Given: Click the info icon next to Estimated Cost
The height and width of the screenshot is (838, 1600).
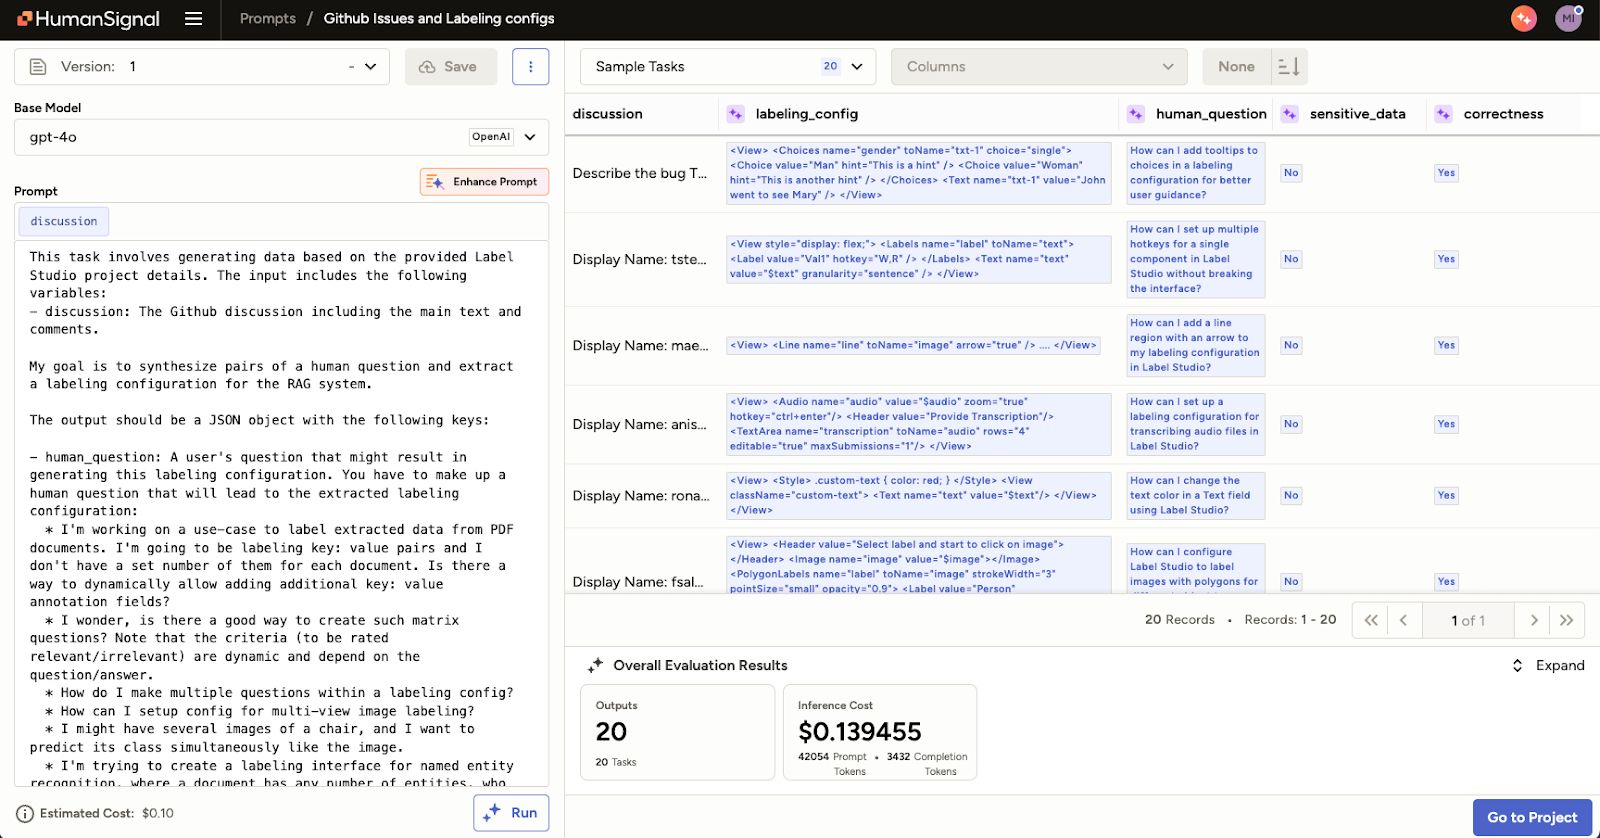Looking at the screenshot, I should click(25, 814).
